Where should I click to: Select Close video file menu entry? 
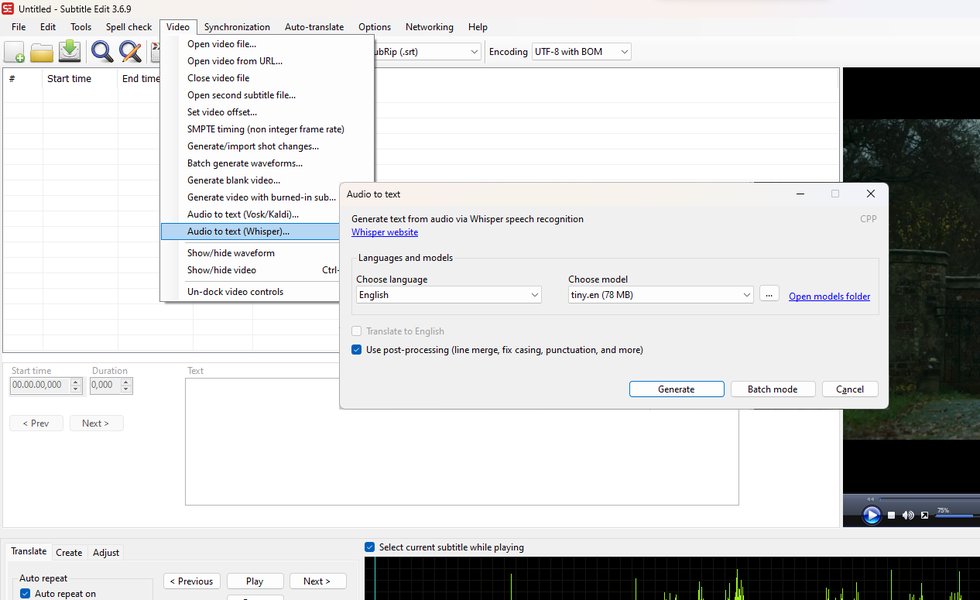tap(267, 78)
